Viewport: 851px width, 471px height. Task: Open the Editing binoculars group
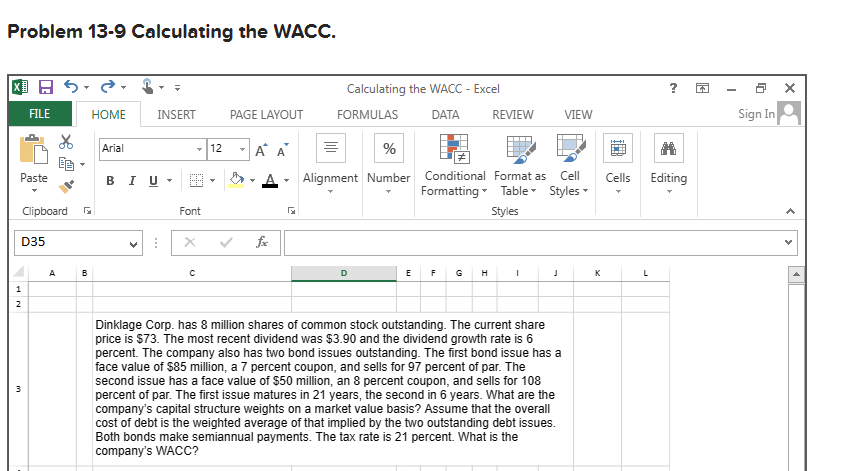pyautogui.click(x=669, y=164)
